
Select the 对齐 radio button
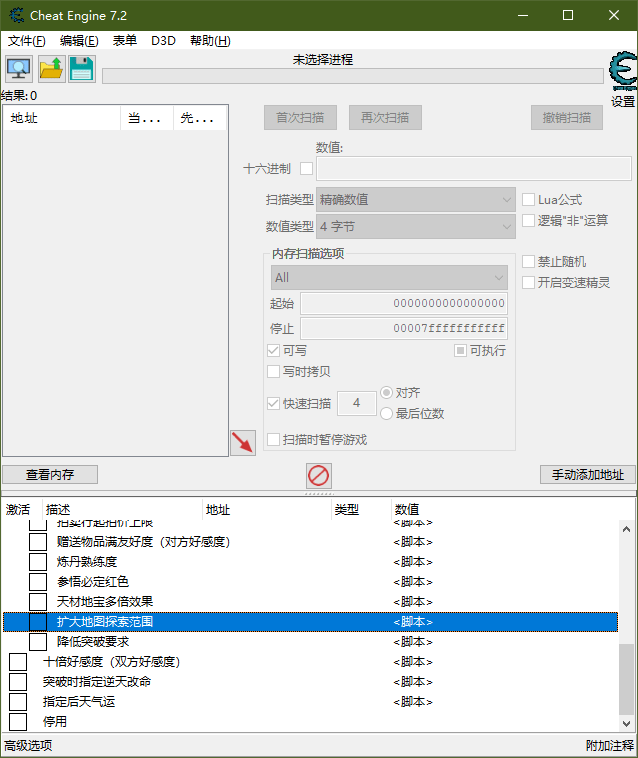coord(386,393)
